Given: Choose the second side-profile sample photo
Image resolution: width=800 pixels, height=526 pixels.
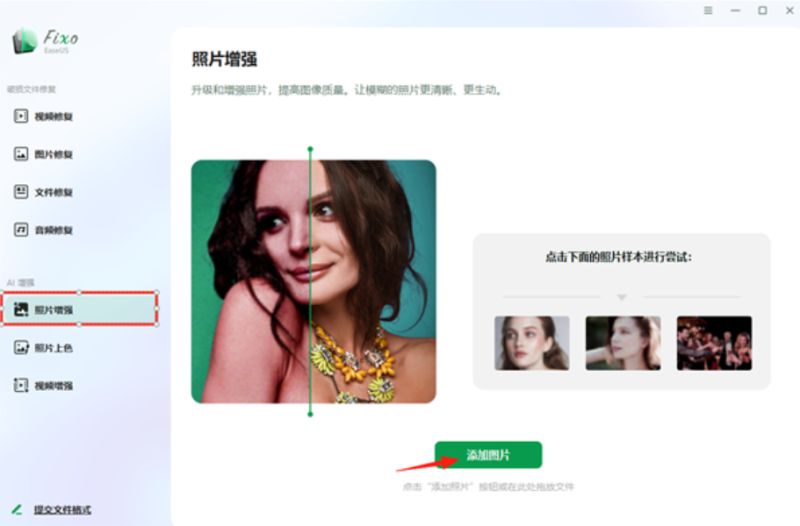Looking at the screenshot, I should coord(623,343).
